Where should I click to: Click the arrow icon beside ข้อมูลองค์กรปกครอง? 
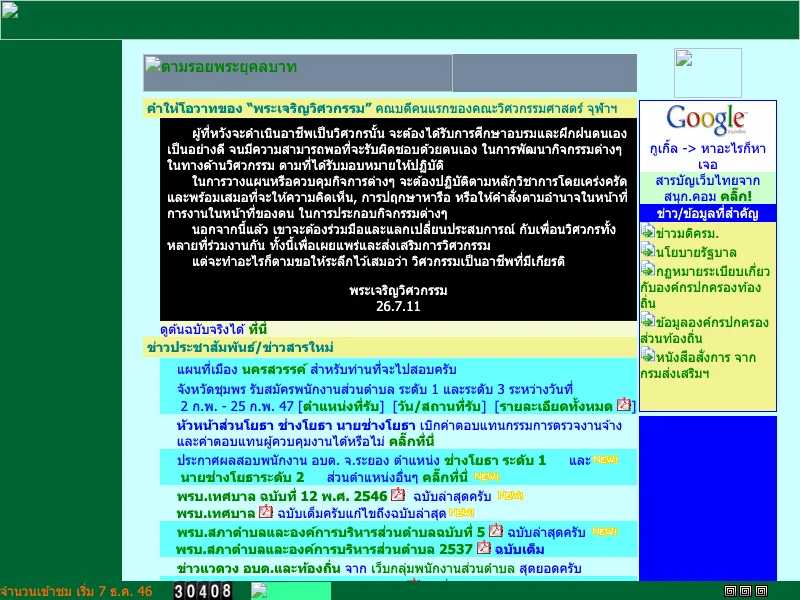click(x=648, y=320)
